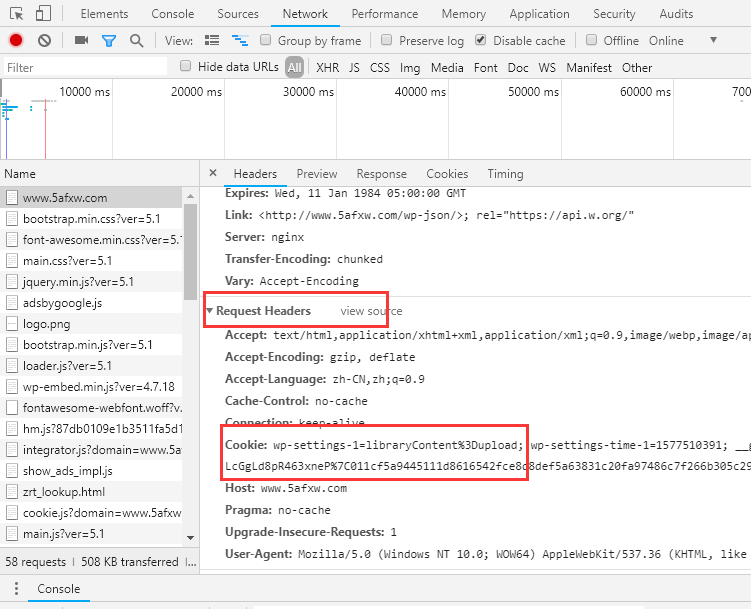The height and width of the screenshot is (609, 751).
Task: Stop recording with the red record button
Action: (16, 40)
